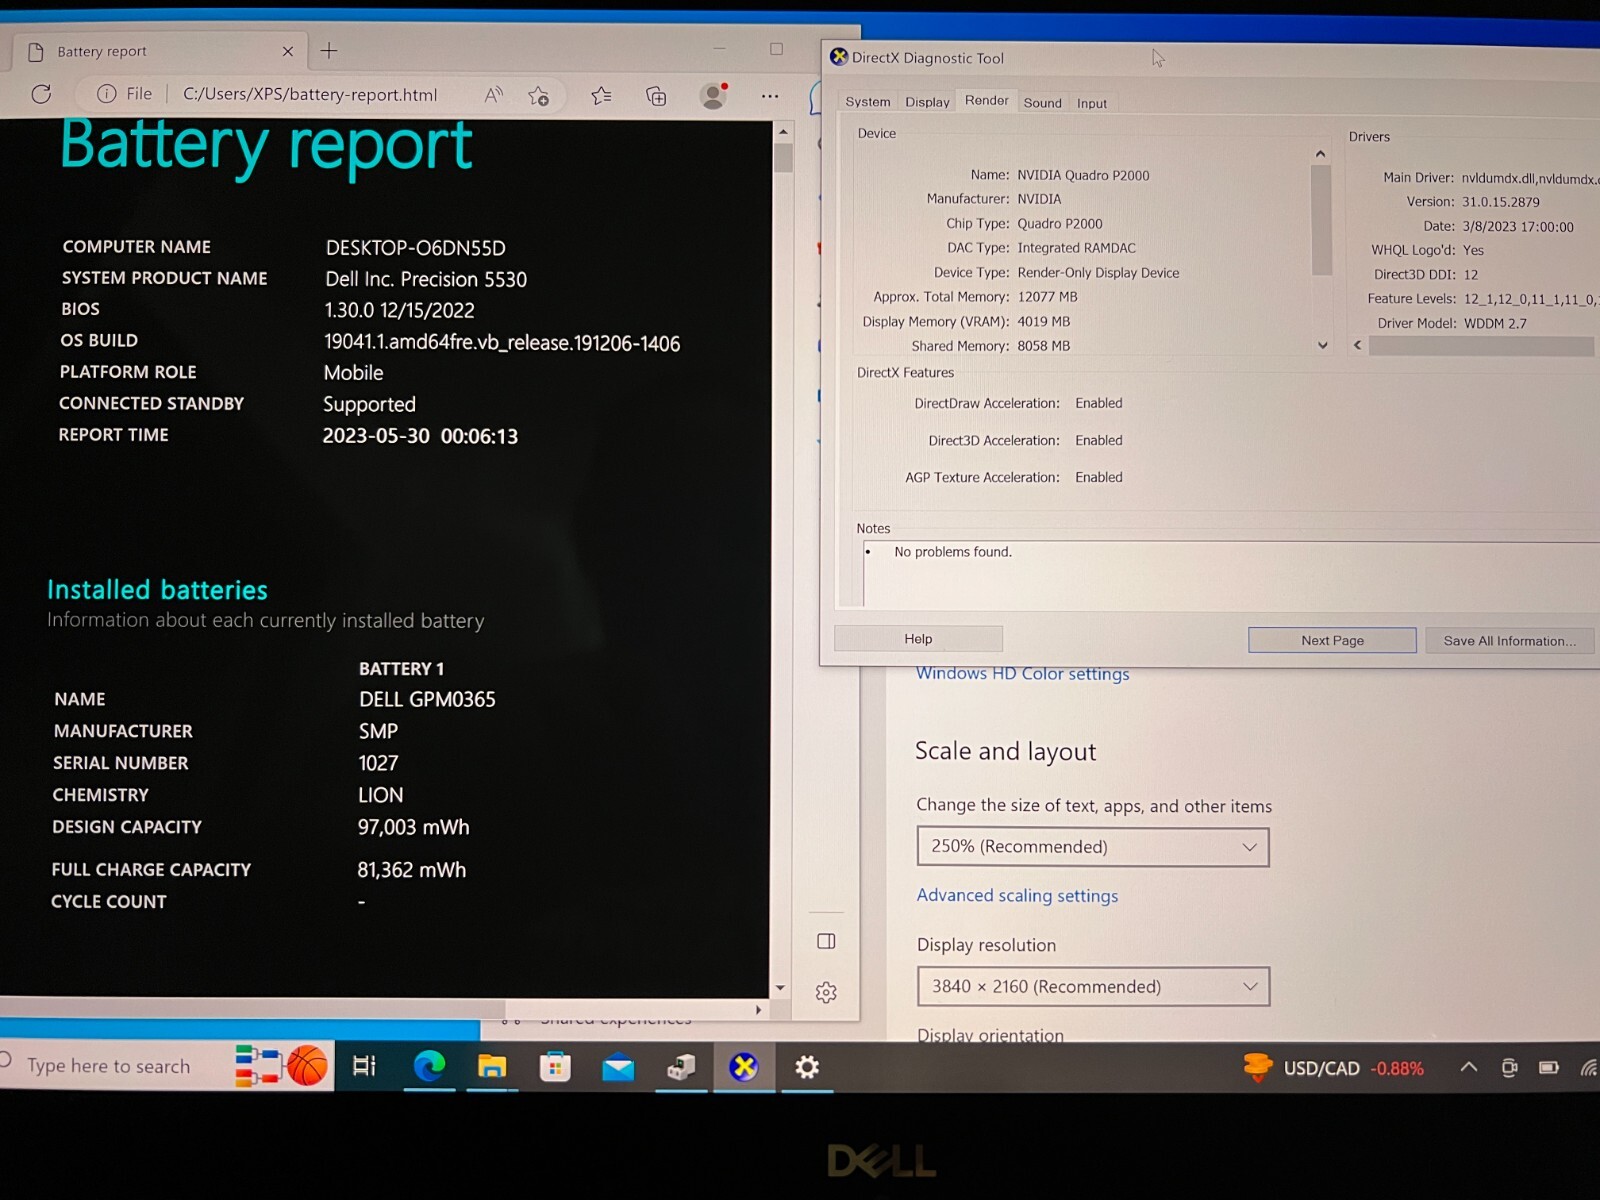Open a new tab in Edge
Screen dimensions: 1600x1200
pyautogui.click(x=329, y=50)
